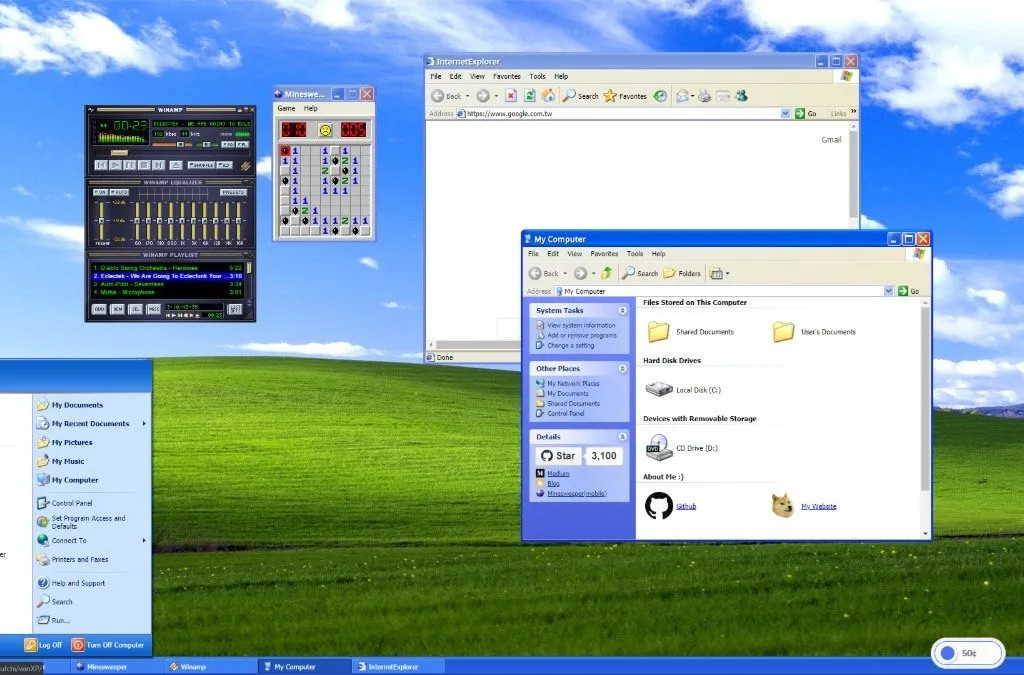Open Favorites menu in Internet Explorer
The image size is (1024, 675).
tap(507, 76)
